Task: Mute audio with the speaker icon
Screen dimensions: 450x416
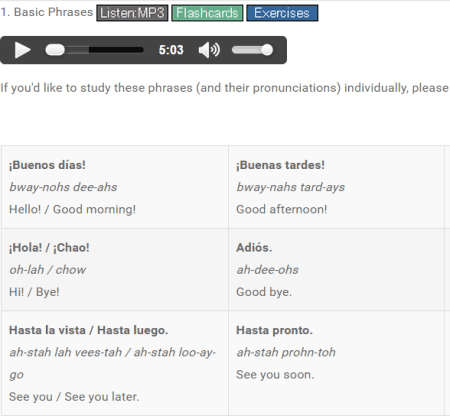Action: [209, 50]
